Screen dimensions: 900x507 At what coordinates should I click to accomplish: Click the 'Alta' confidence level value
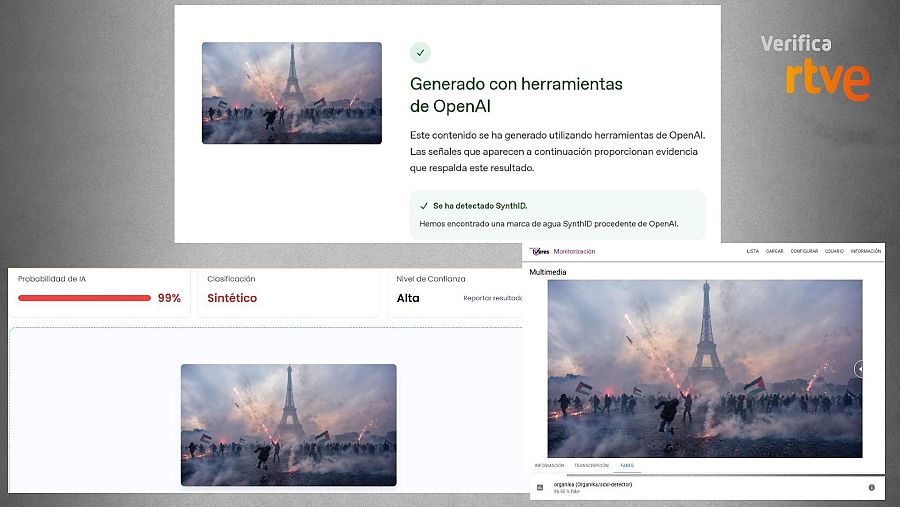[x=408, y=298]
